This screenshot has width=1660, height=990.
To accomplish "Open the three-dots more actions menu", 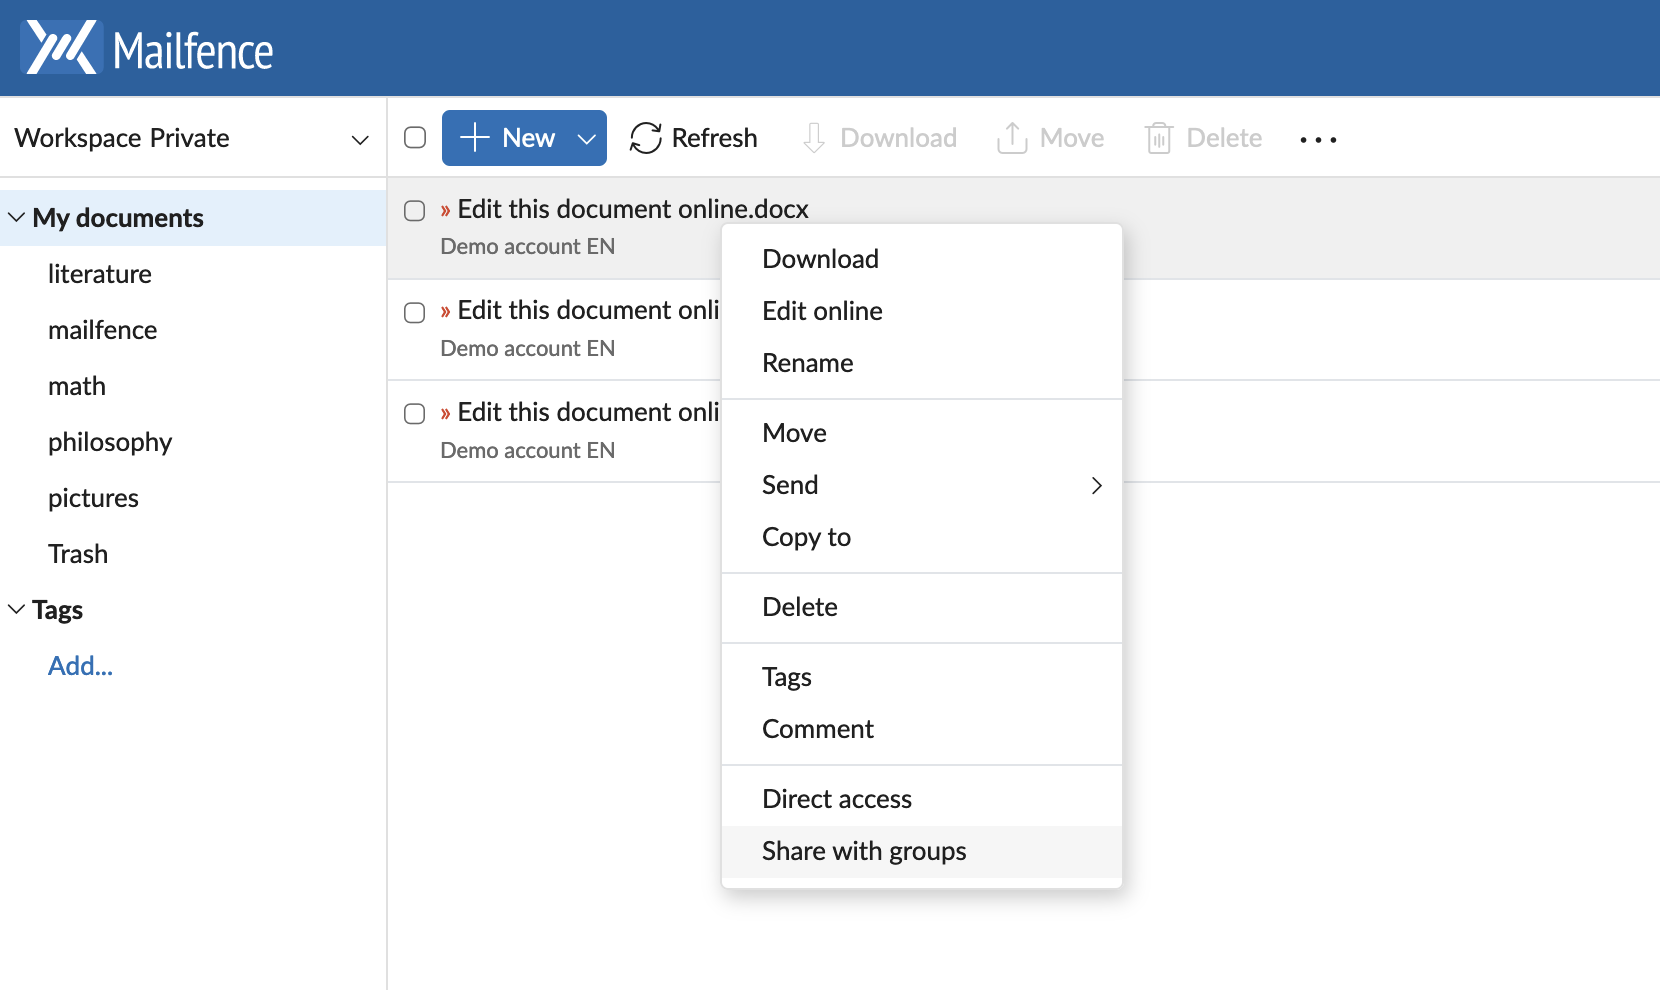I will tap(1318, 139).
